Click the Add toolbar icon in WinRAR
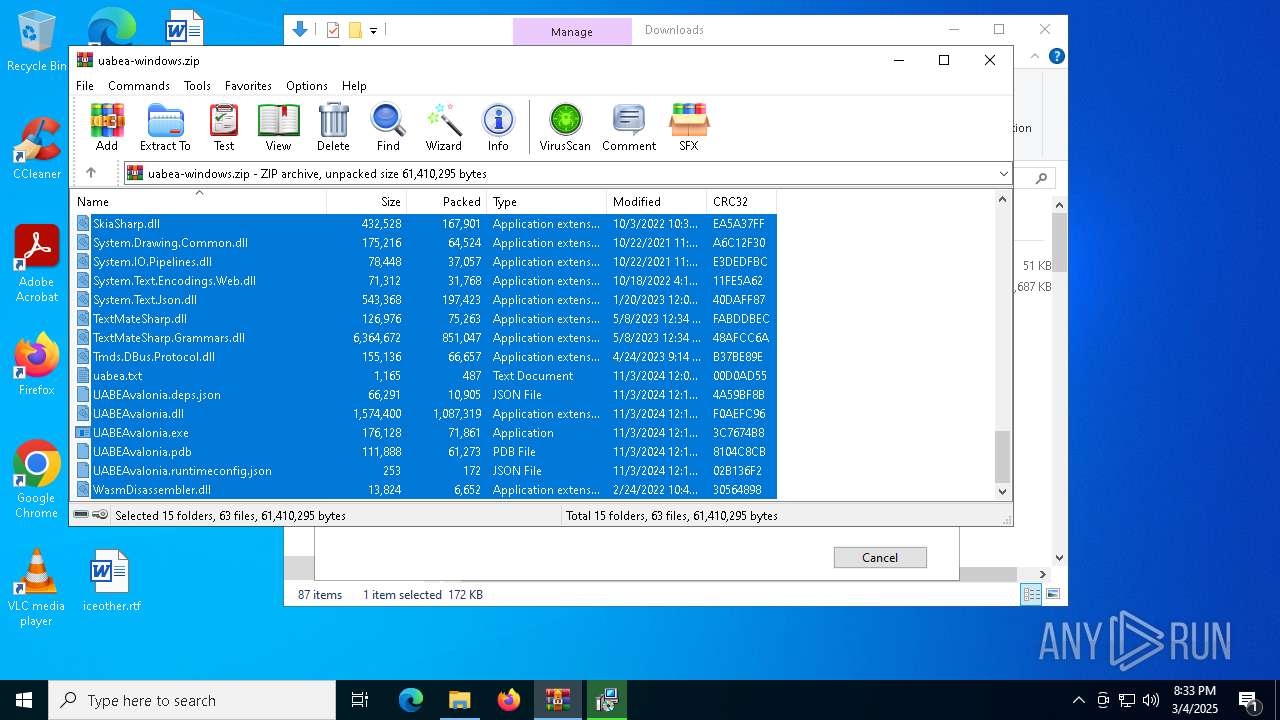This screenshot has width=1280, height=720. point(107,127)
